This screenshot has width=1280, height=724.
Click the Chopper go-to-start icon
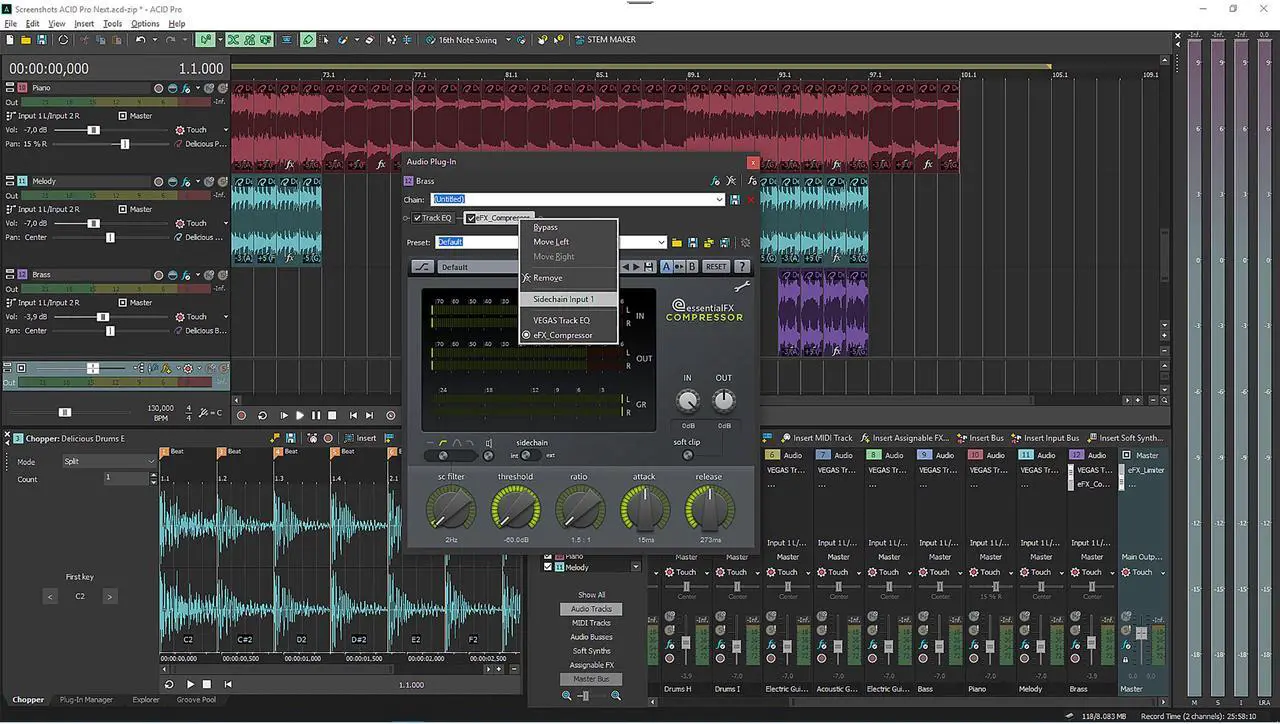click(228, 684)
